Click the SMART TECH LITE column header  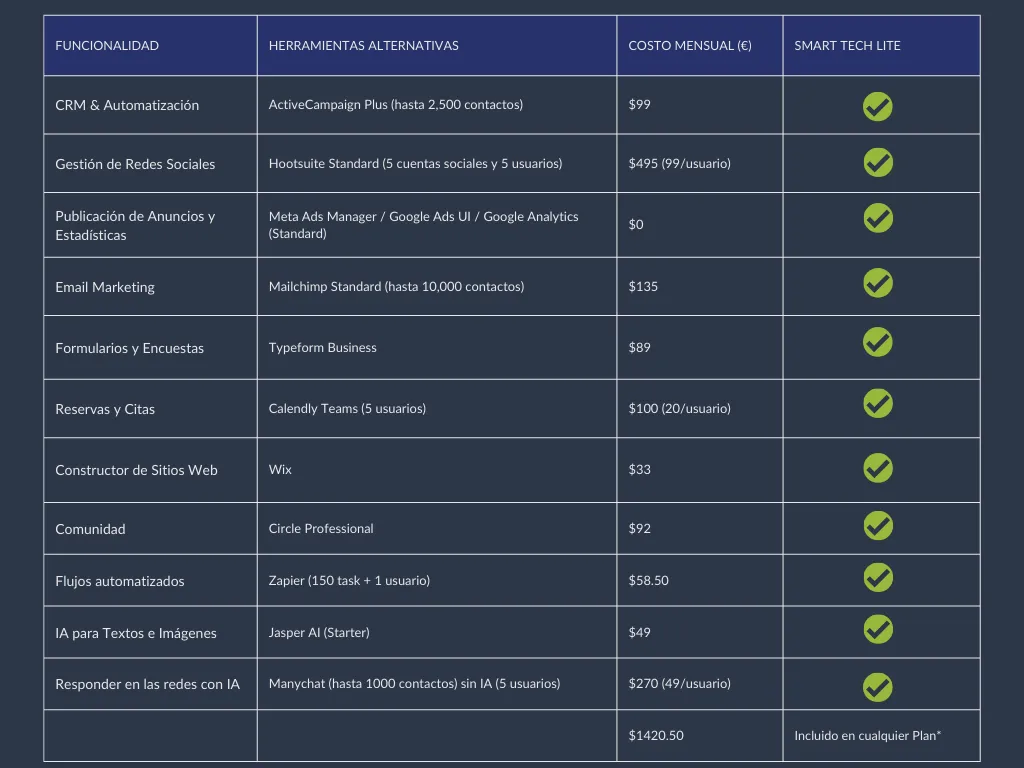point(847,46)
